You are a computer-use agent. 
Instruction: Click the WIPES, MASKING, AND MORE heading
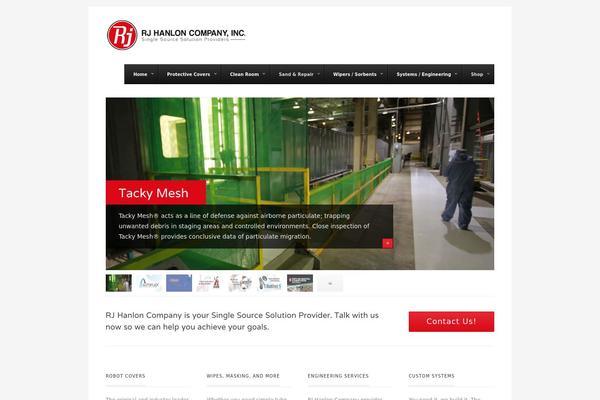coord(243,376)
